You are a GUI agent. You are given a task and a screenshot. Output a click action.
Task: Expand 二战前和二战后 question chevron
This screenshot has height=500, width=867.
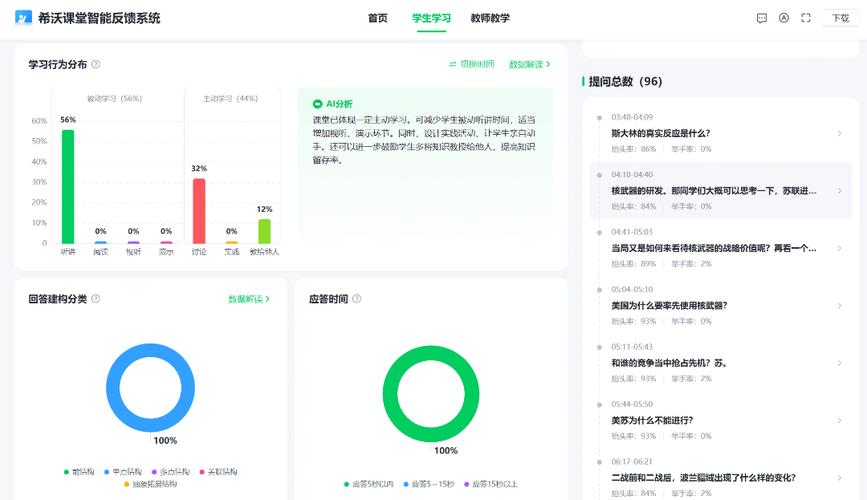(839, 478)
